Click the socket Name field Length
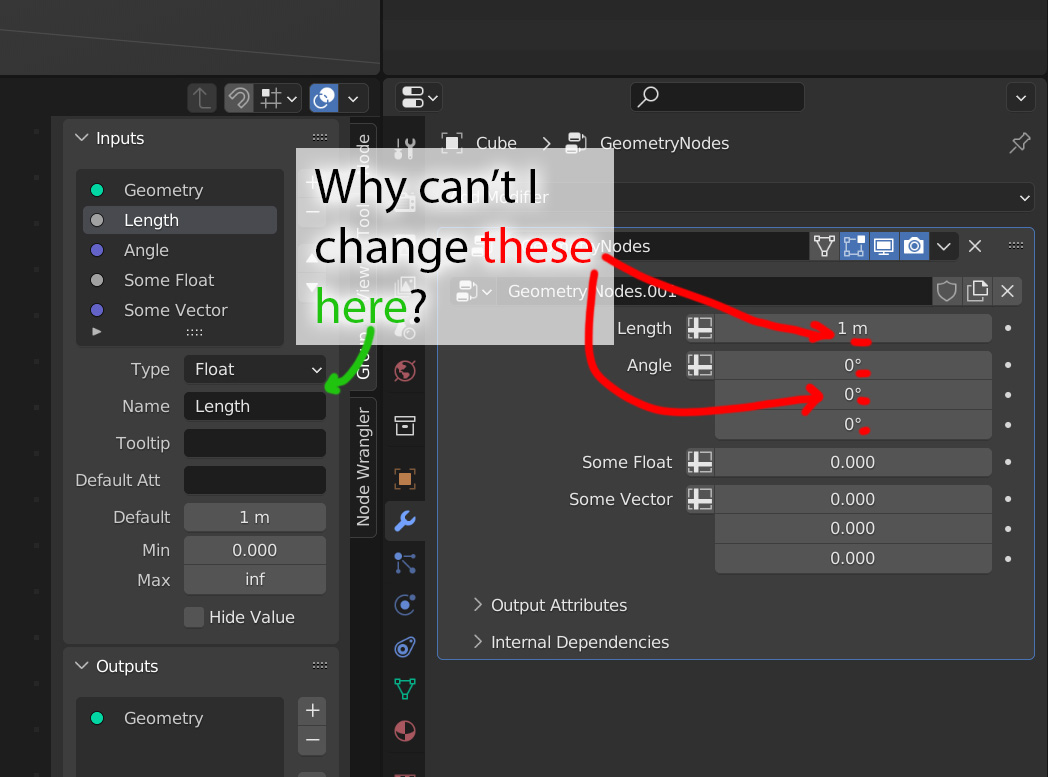The image size is (1048, 777). pyautogui.click(x=255, y=406)
